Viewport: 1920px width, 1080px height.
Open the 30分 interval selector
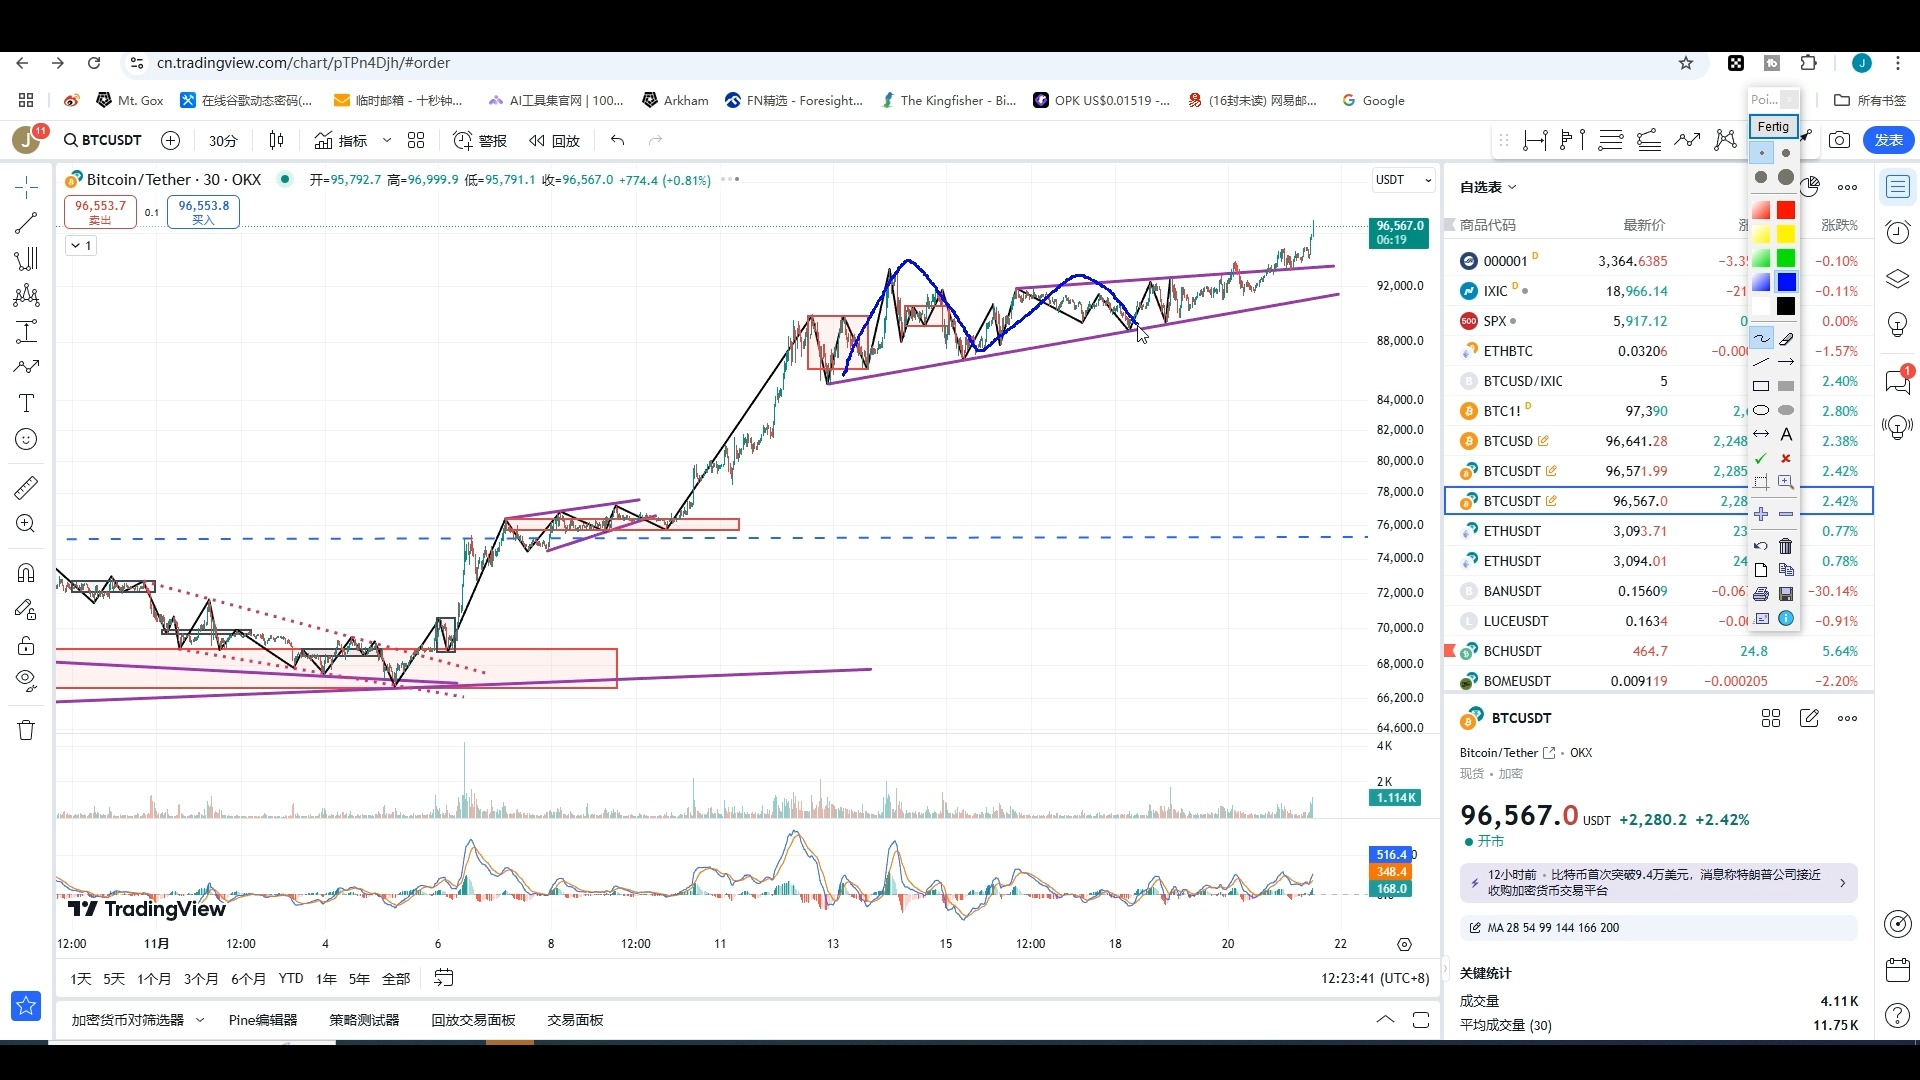[223, 140]
